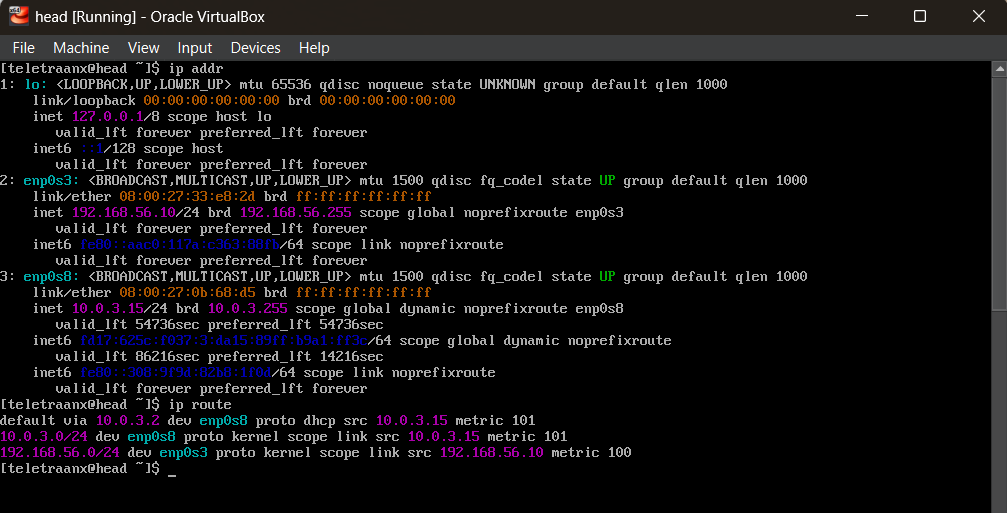Show the Devices menu
The height and width of the screenshot is (513, 1007).
[255, 48]
